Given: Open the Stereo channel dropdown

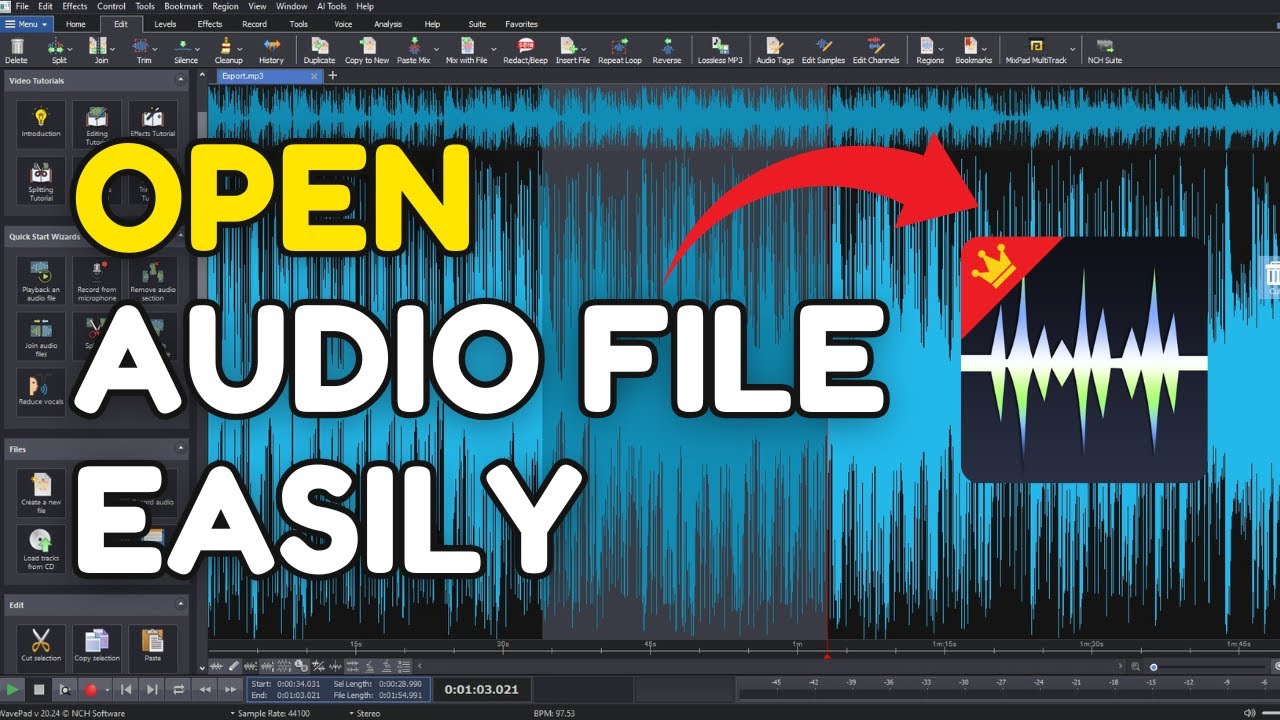Looking at the screenshot, I should click(365, 714).
